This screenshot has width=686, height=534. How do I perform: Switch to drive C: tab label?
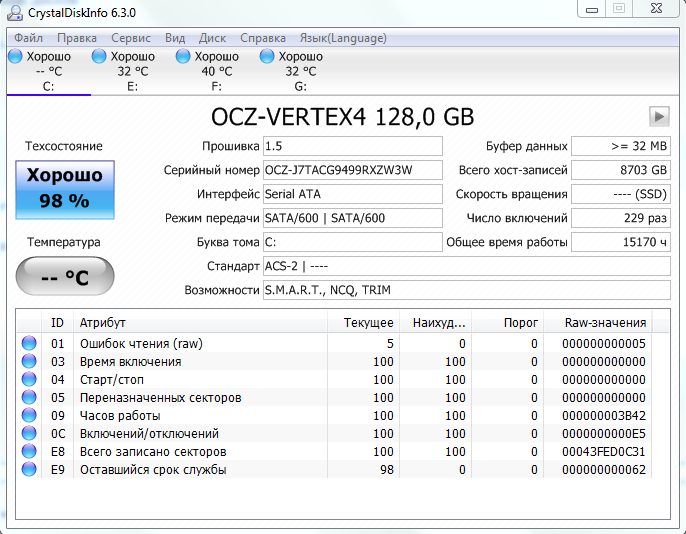(49, 87)
